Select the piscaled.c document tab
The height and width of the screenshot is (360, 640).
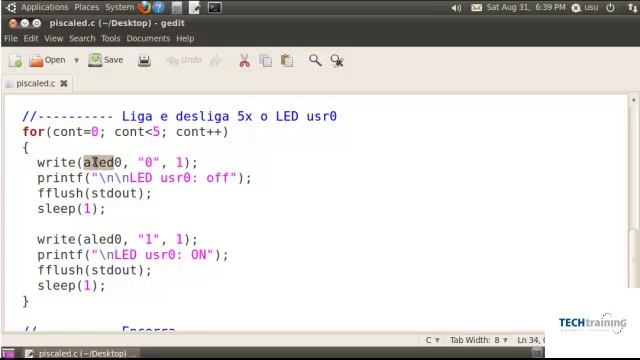click(36, 83)
